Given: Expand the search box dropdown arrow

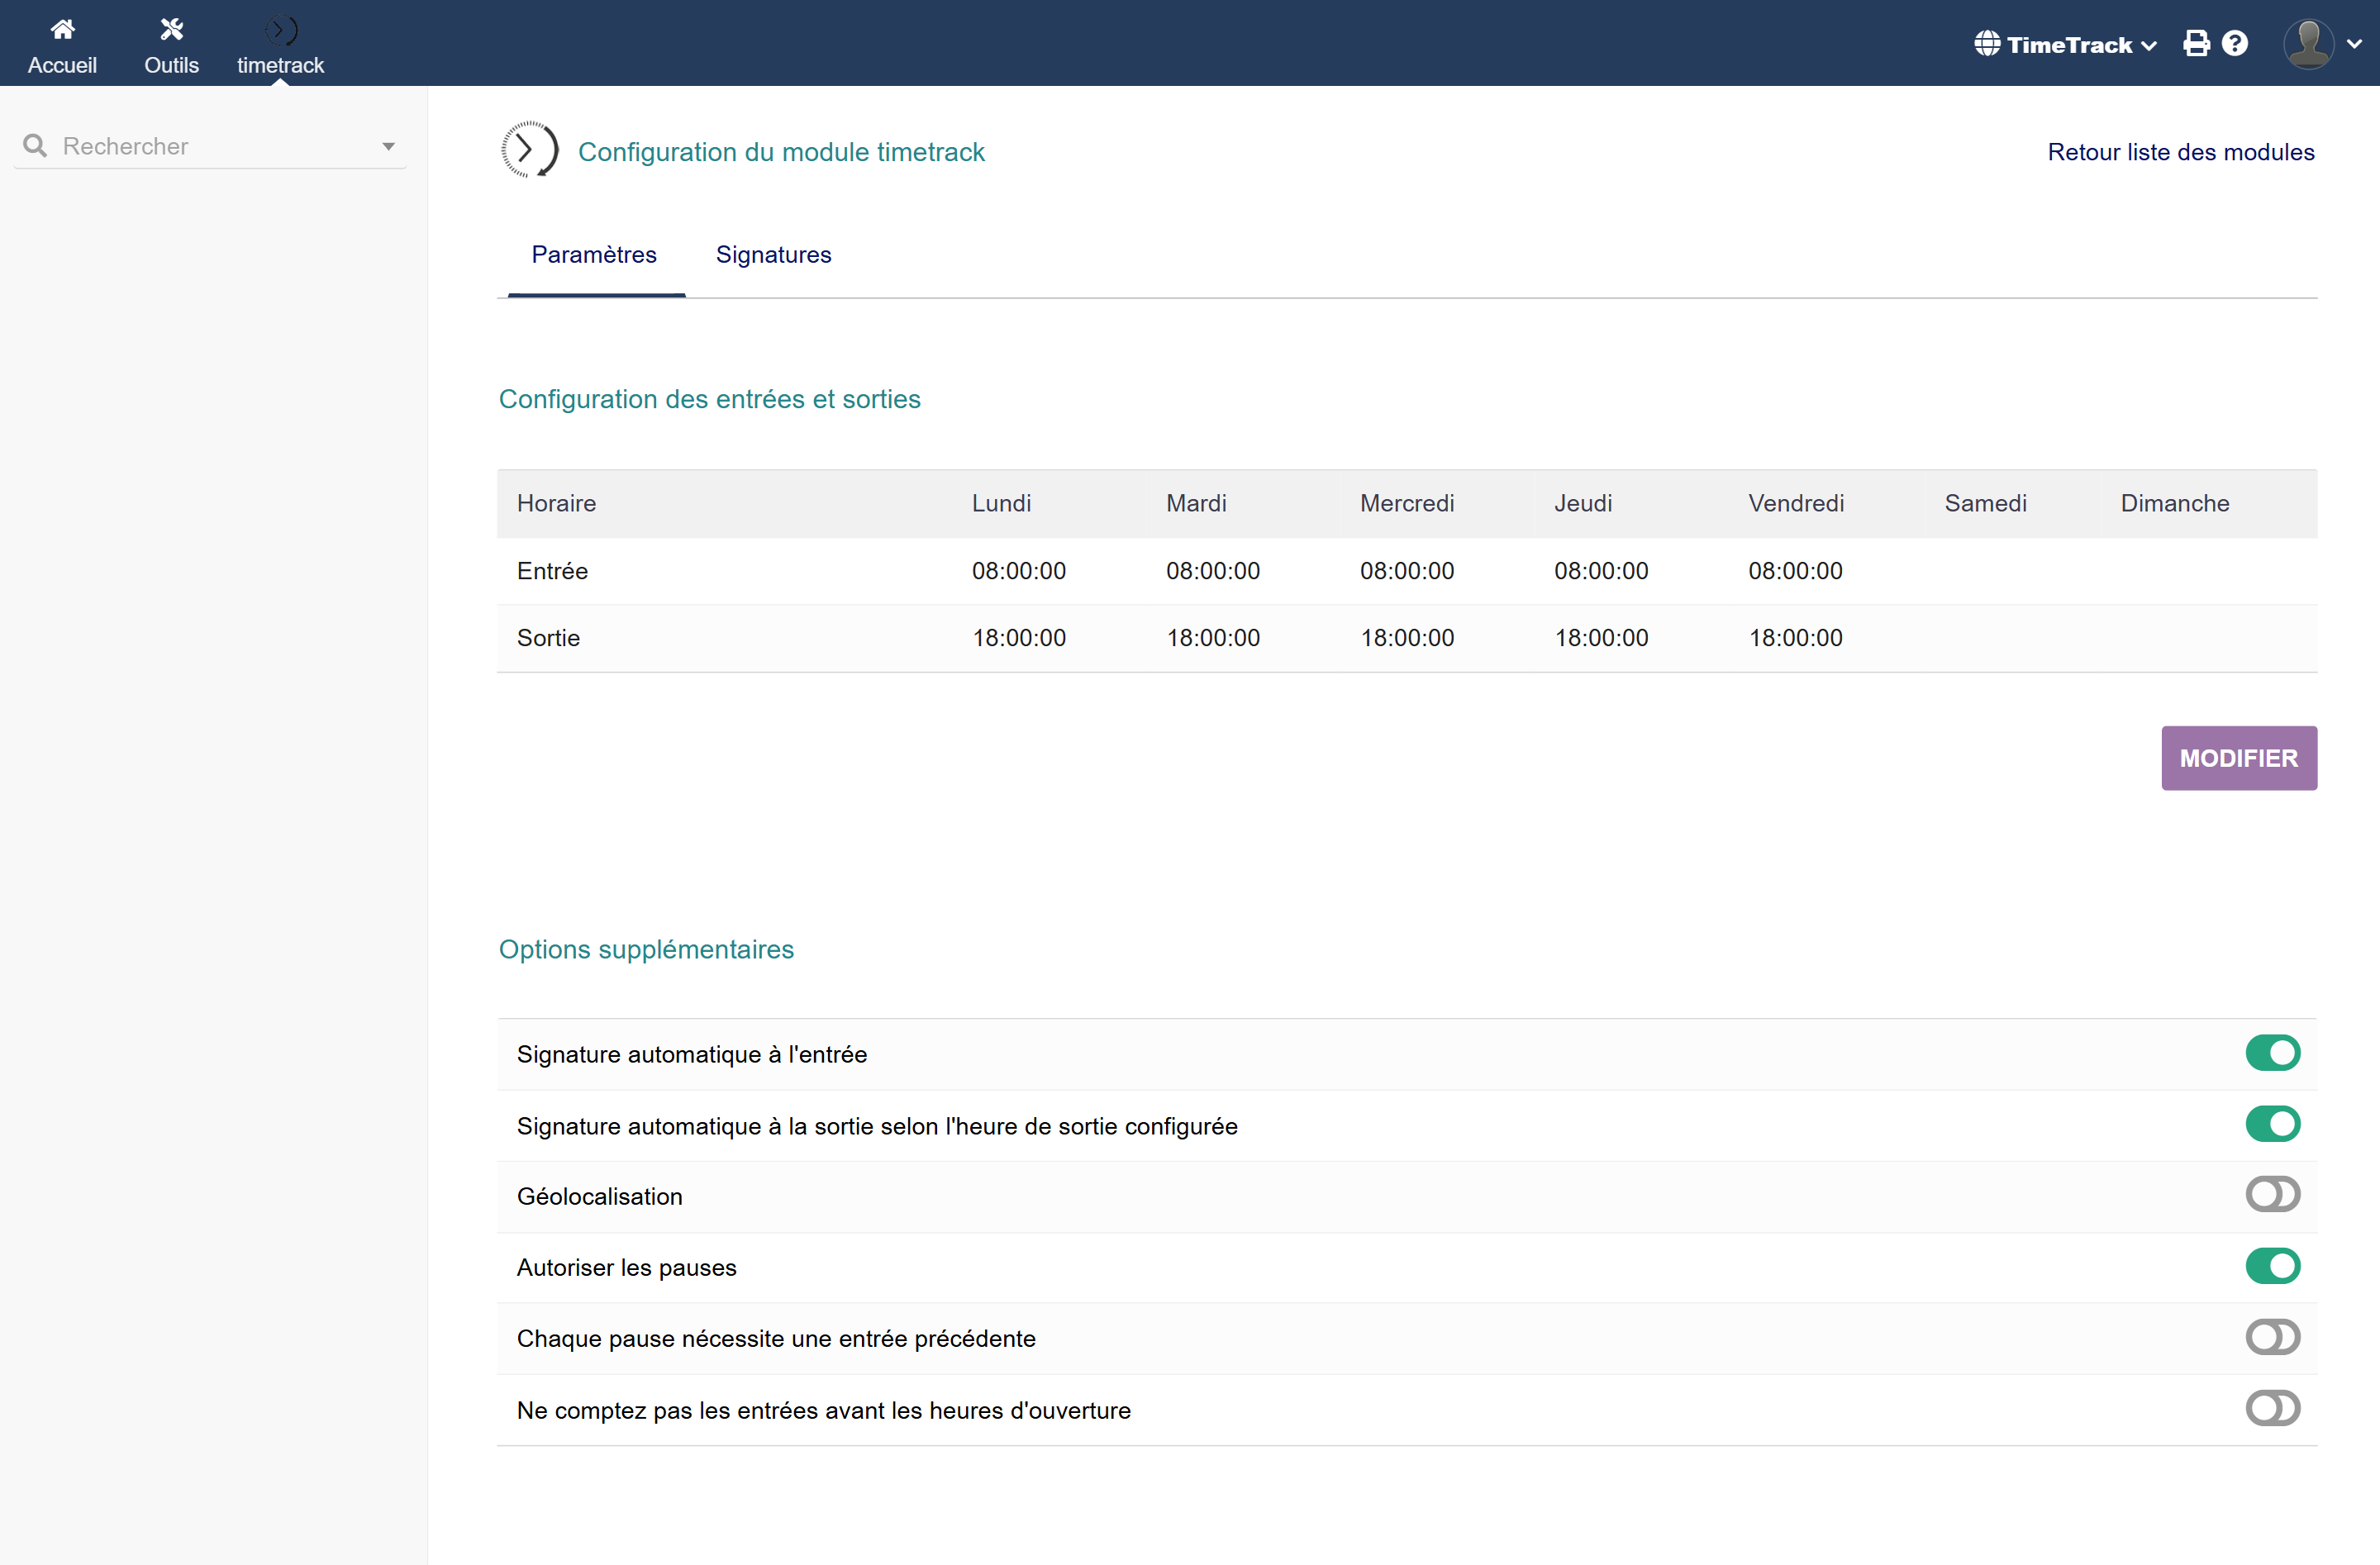Looking at the screenshot, I should (x=388, y=147).
